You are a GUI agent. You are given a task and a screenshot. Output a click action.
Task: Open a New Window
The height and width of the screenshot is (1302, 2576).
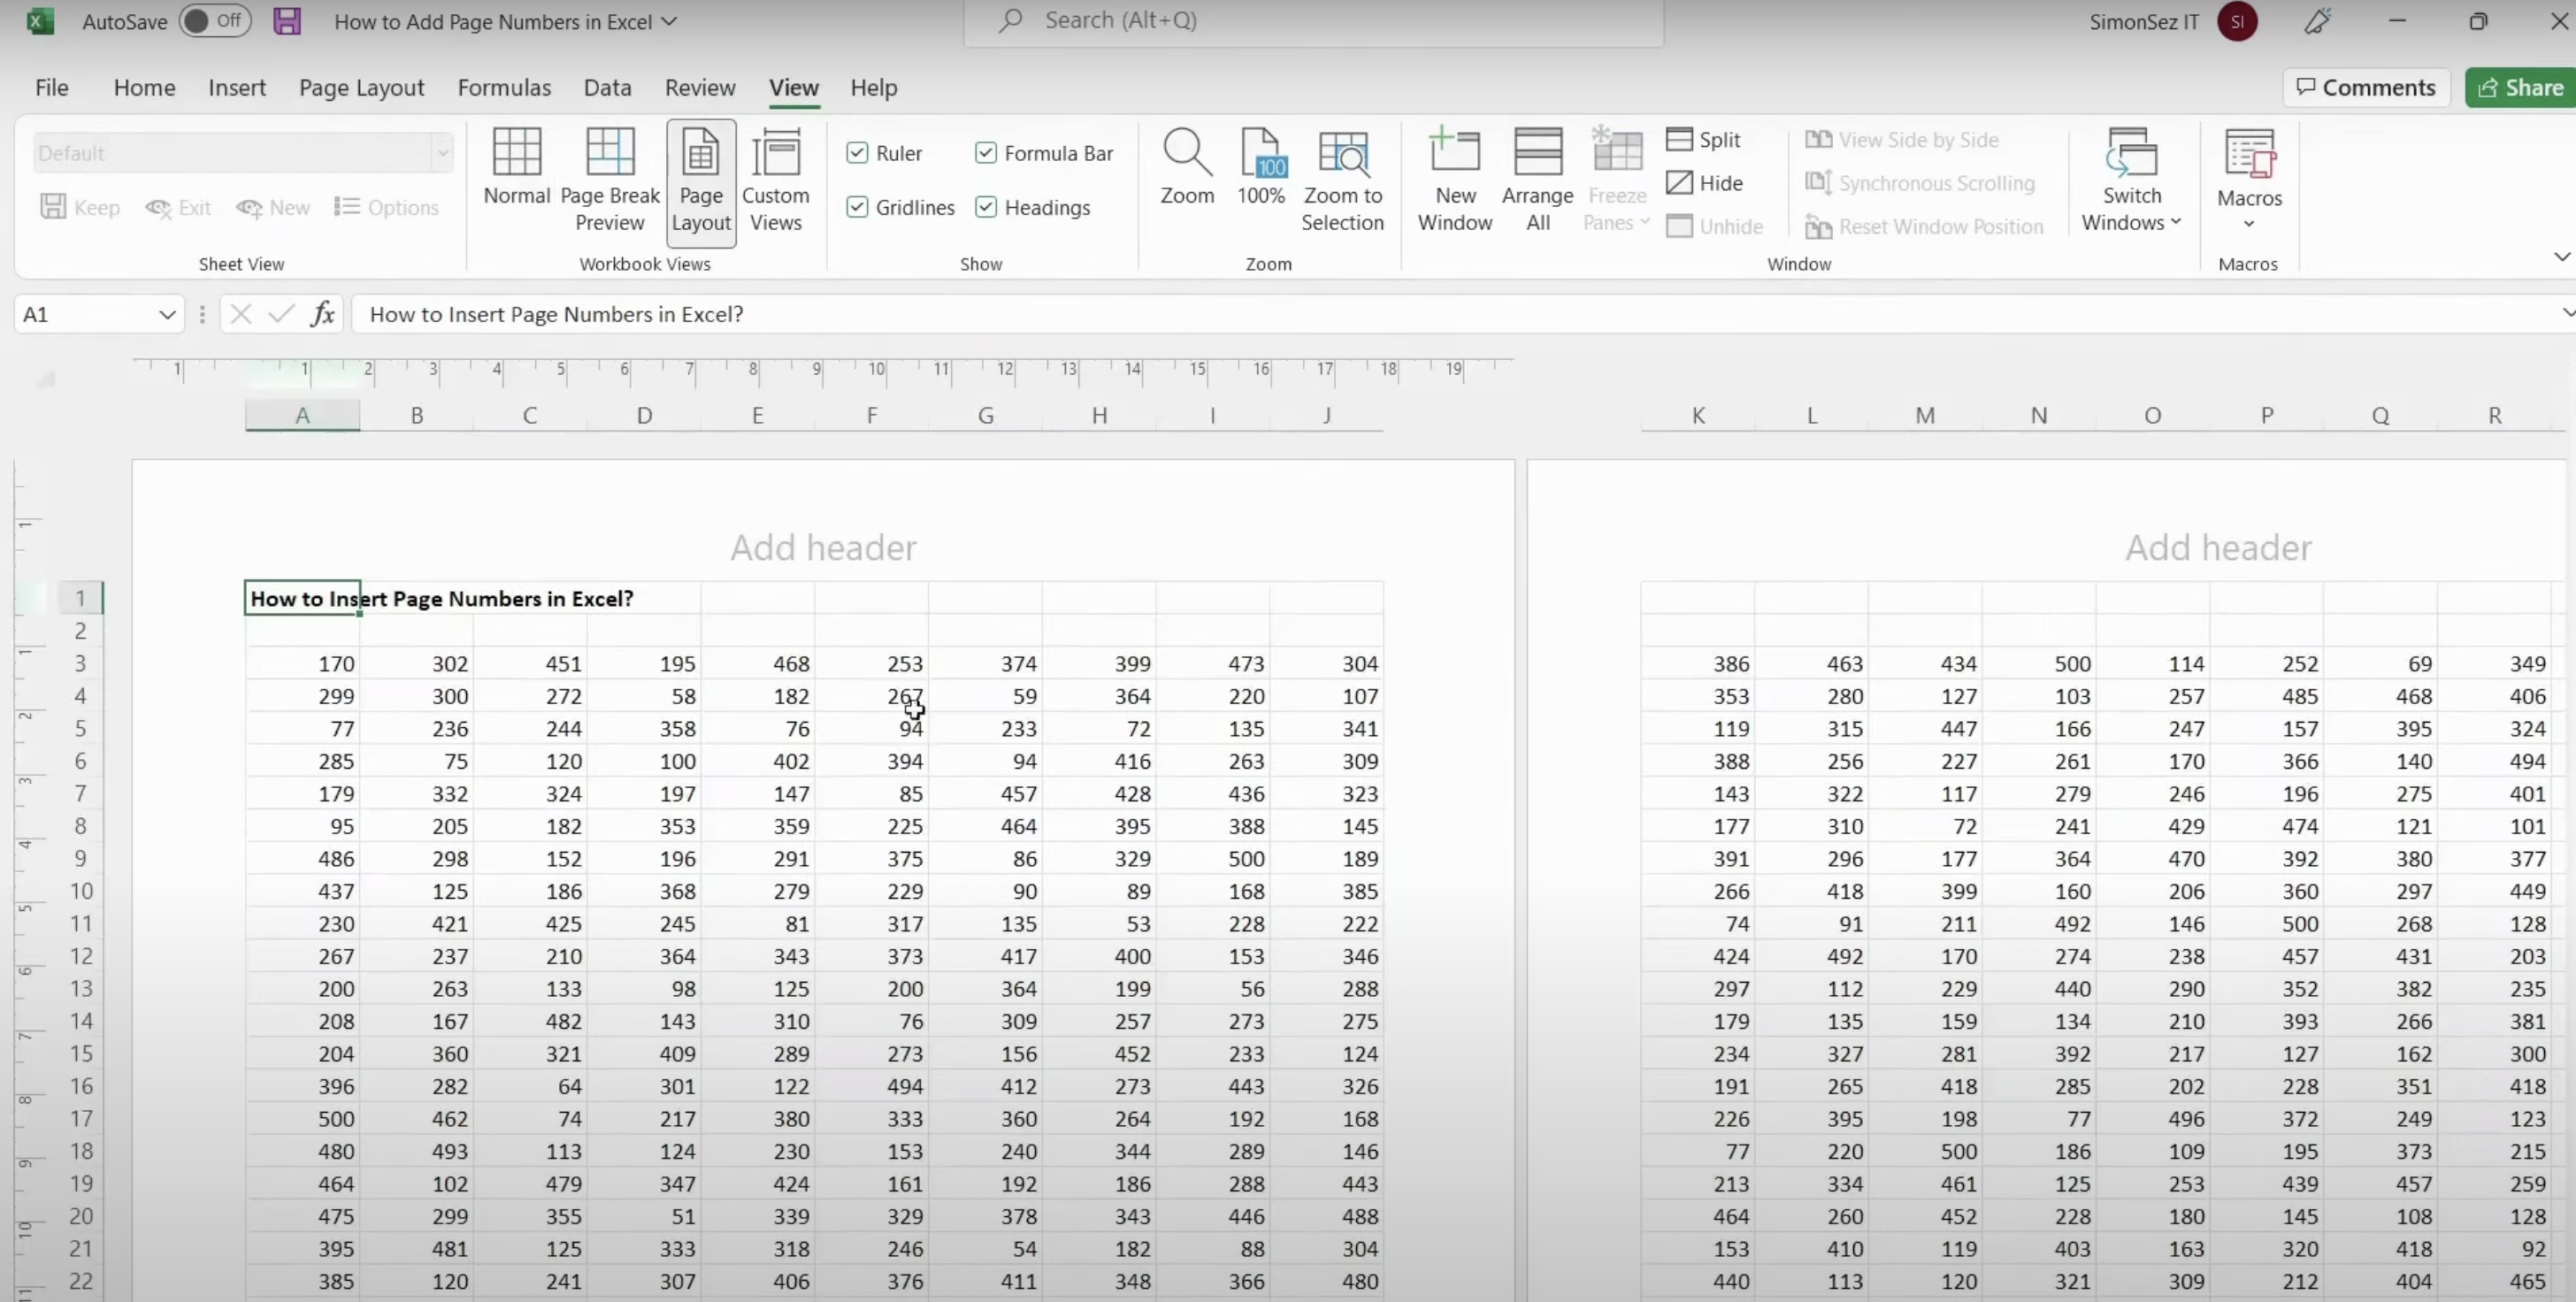tap(1454, 180)
